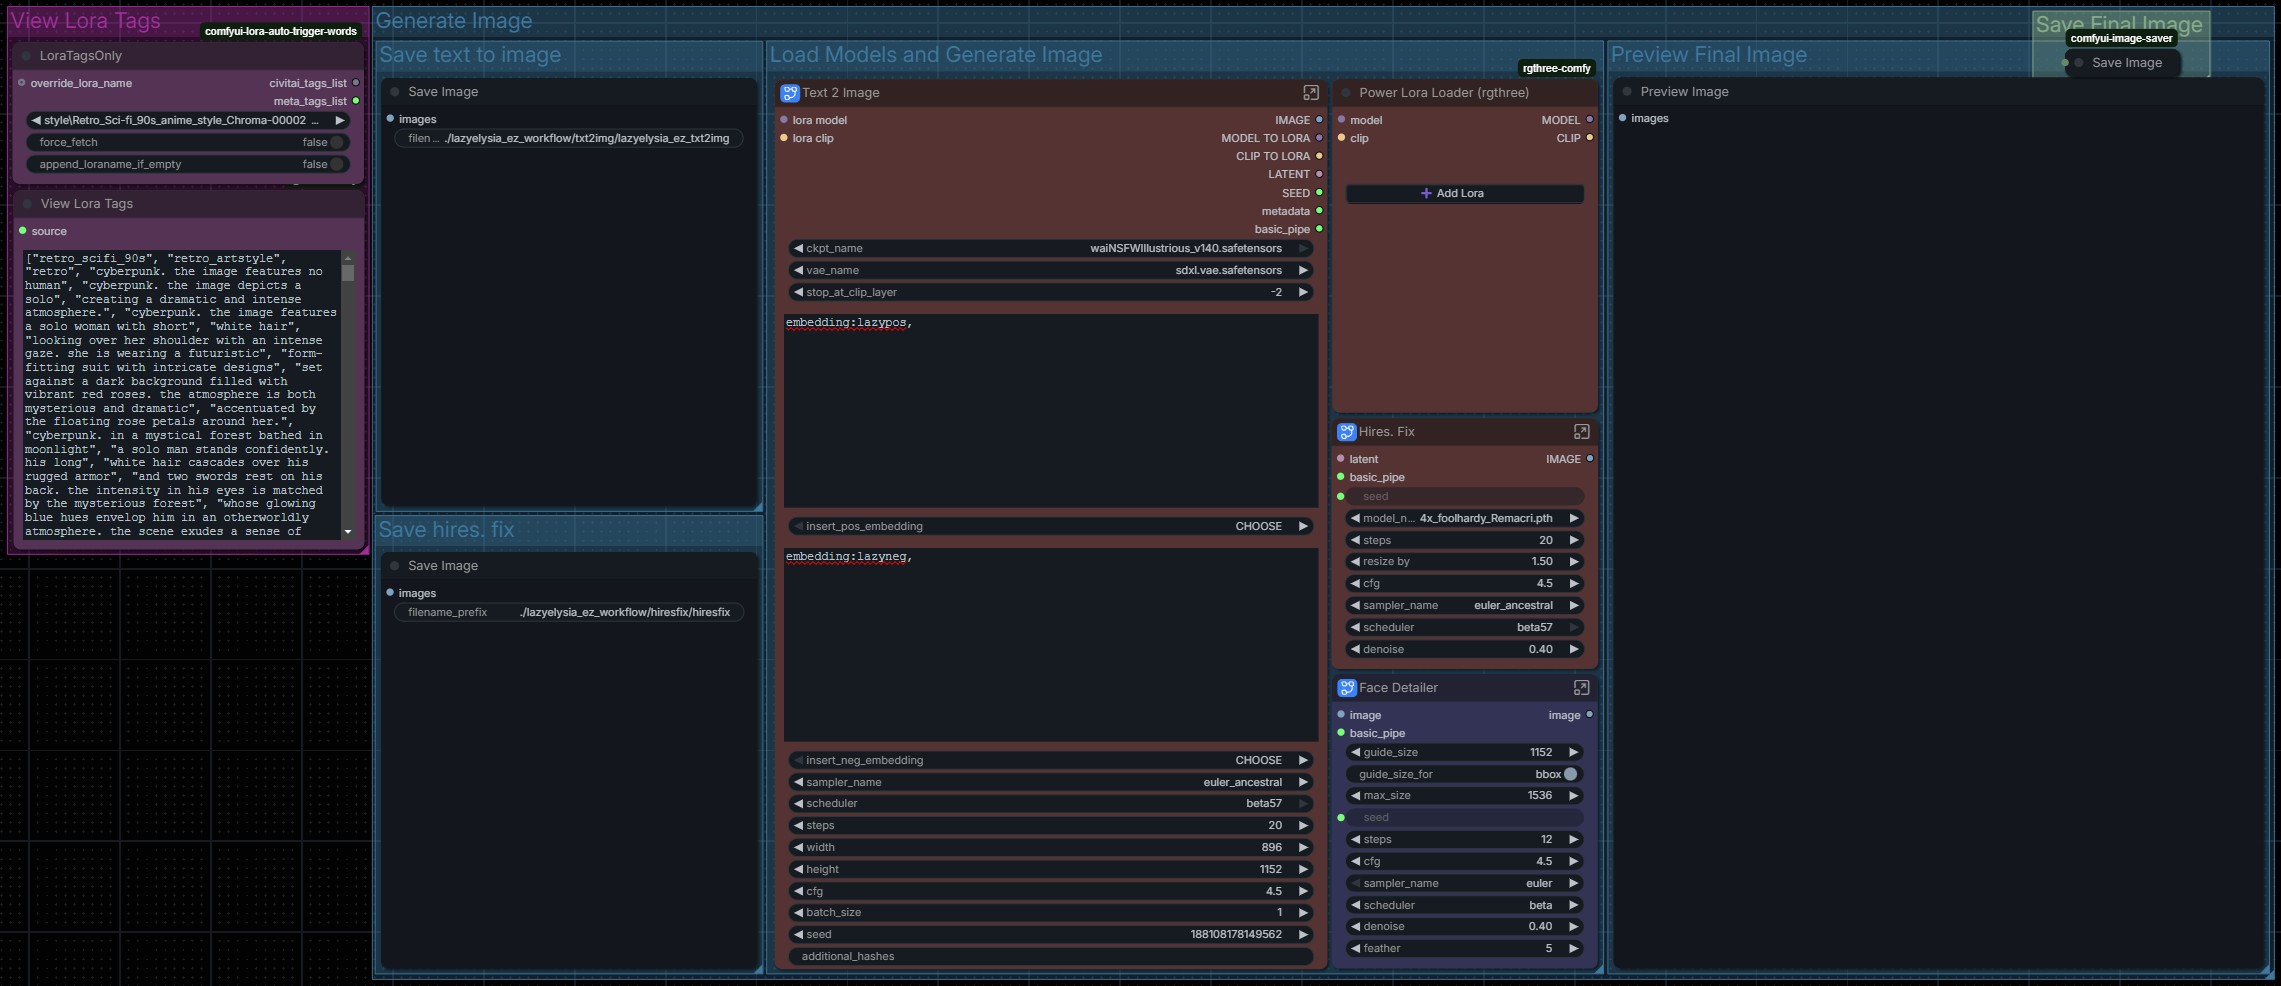Toggle force_fetch switch
The width and height of the screenshot is (2281, 986).
pos(337,142)
